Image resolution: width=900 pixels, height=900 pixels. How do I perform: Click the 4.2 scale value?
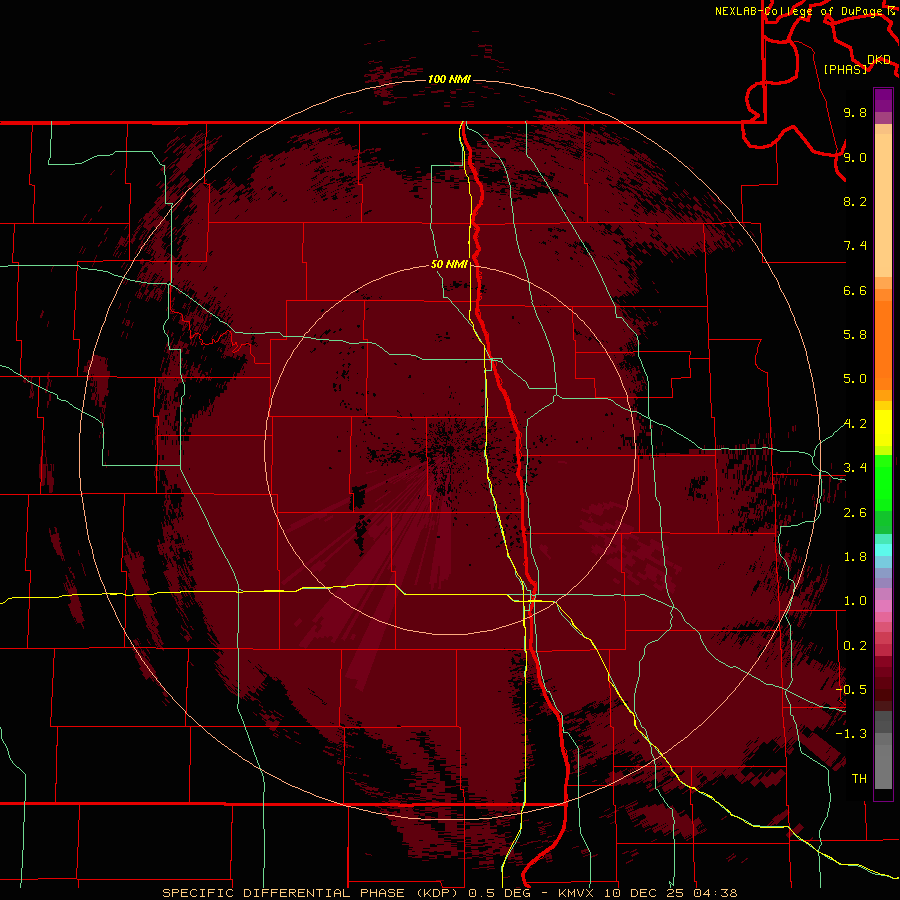click(x=855, y=424)
